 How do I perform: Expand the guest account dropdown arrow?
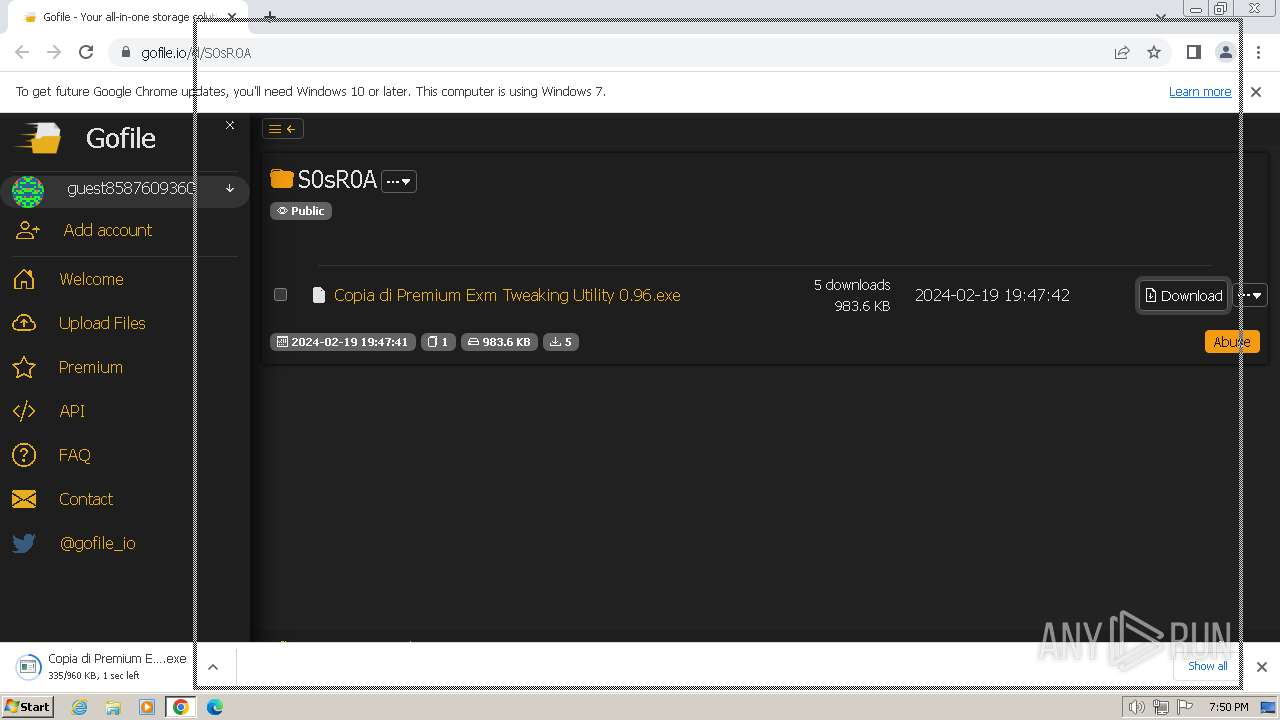(230, 189)
